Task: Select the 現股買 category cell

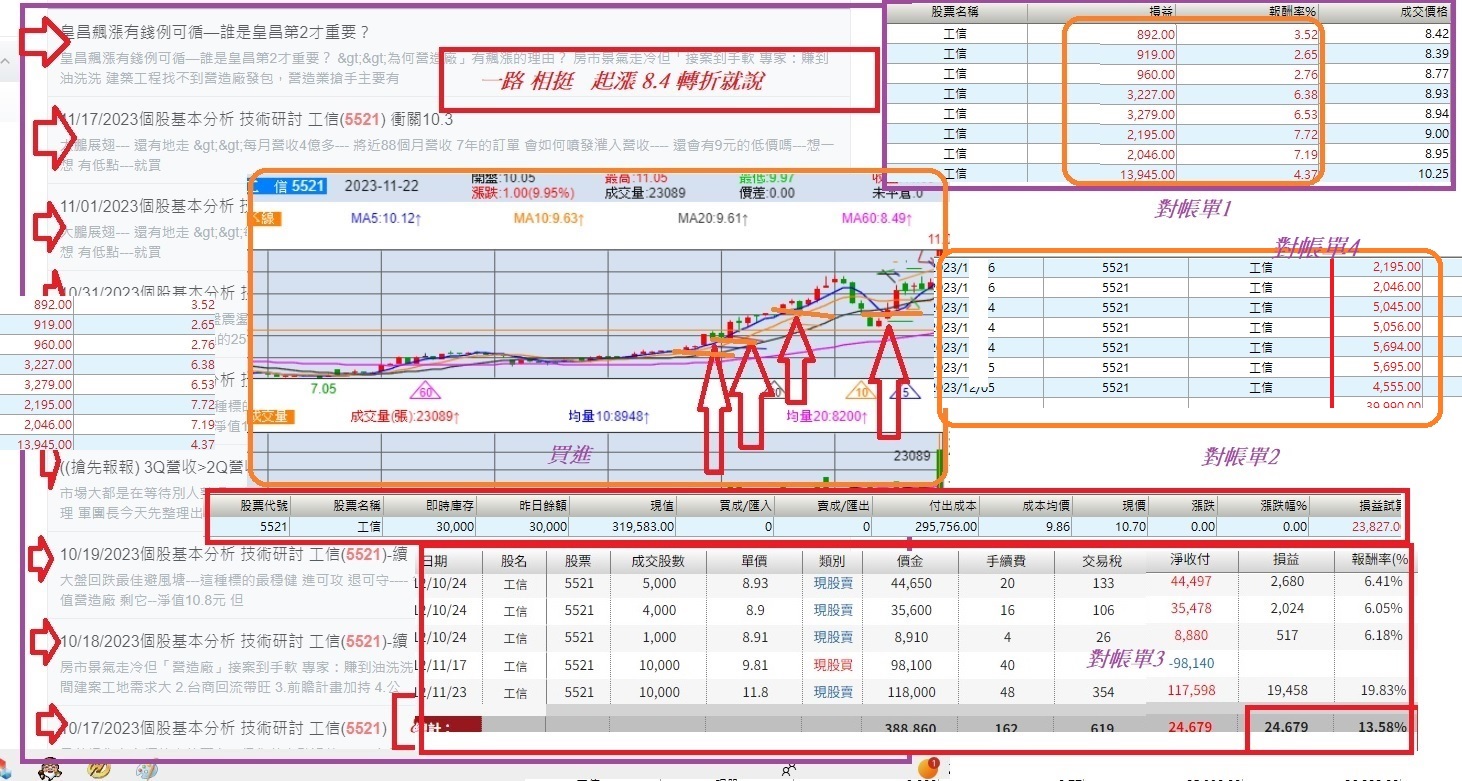Action: point(832,665)
